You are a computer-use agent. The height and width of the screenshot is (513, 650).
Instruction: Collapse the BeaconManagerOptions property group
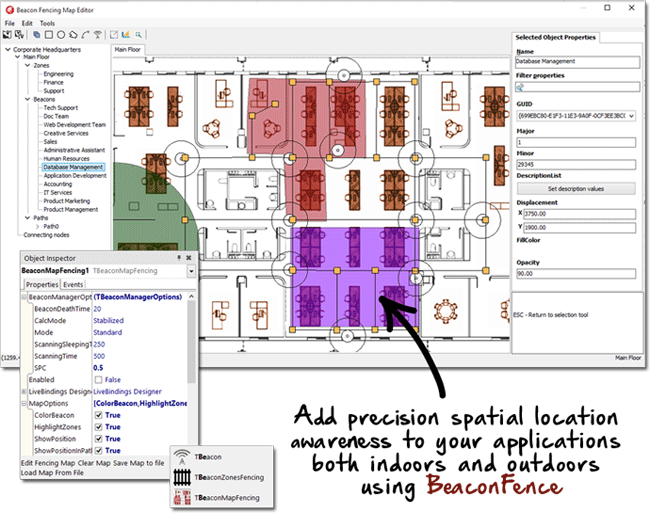(x=24, y=297)
